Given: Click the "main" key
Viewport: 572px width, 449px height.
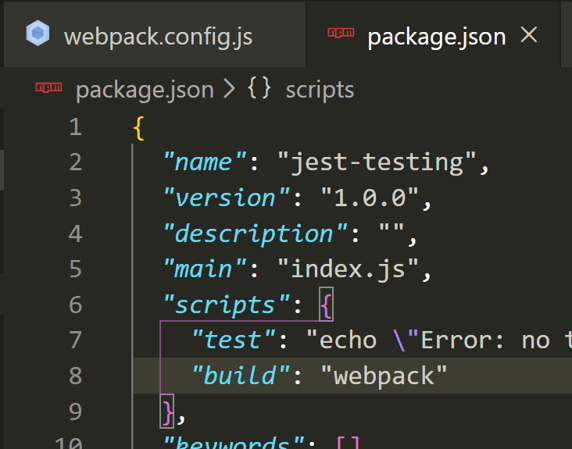Looking at the screenshot, I should pyautogui.click(x=204, y=269).
